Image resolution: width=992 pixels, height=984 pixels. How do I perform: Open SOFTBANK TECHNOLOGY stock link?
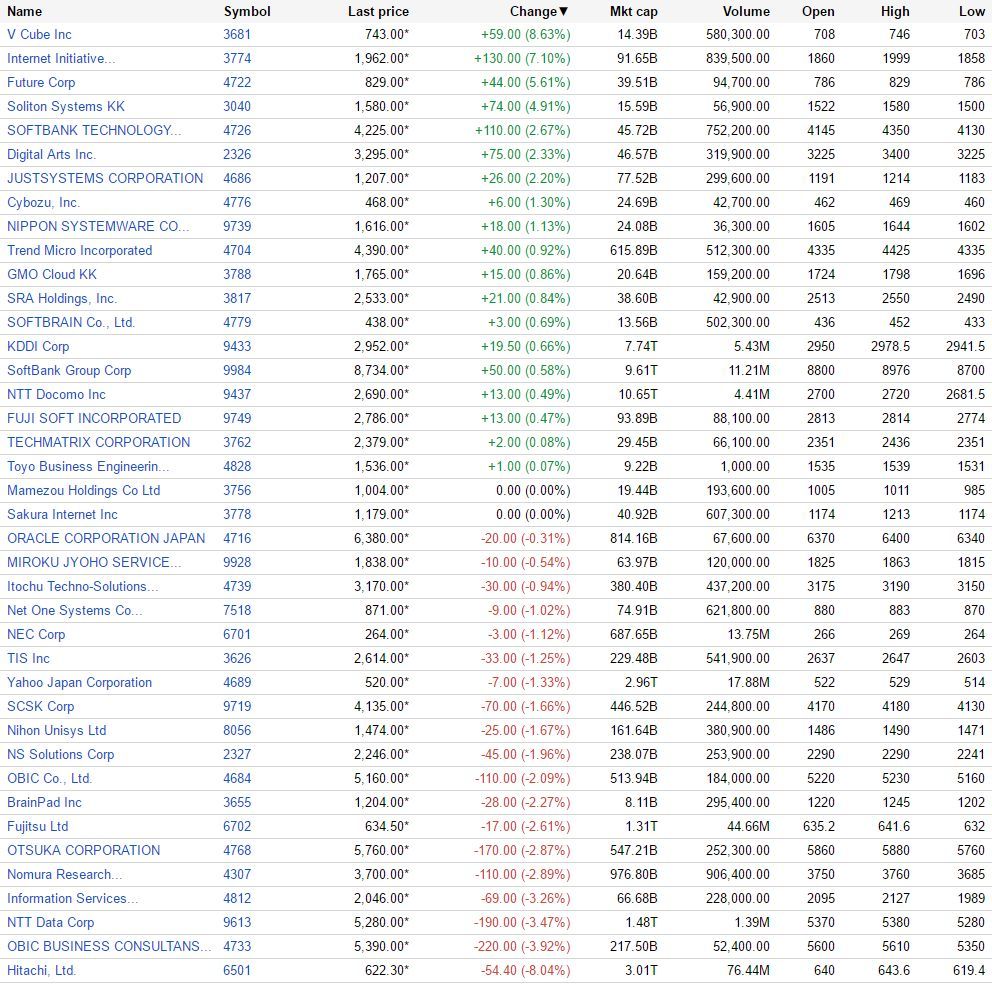[x=94, y=131]
